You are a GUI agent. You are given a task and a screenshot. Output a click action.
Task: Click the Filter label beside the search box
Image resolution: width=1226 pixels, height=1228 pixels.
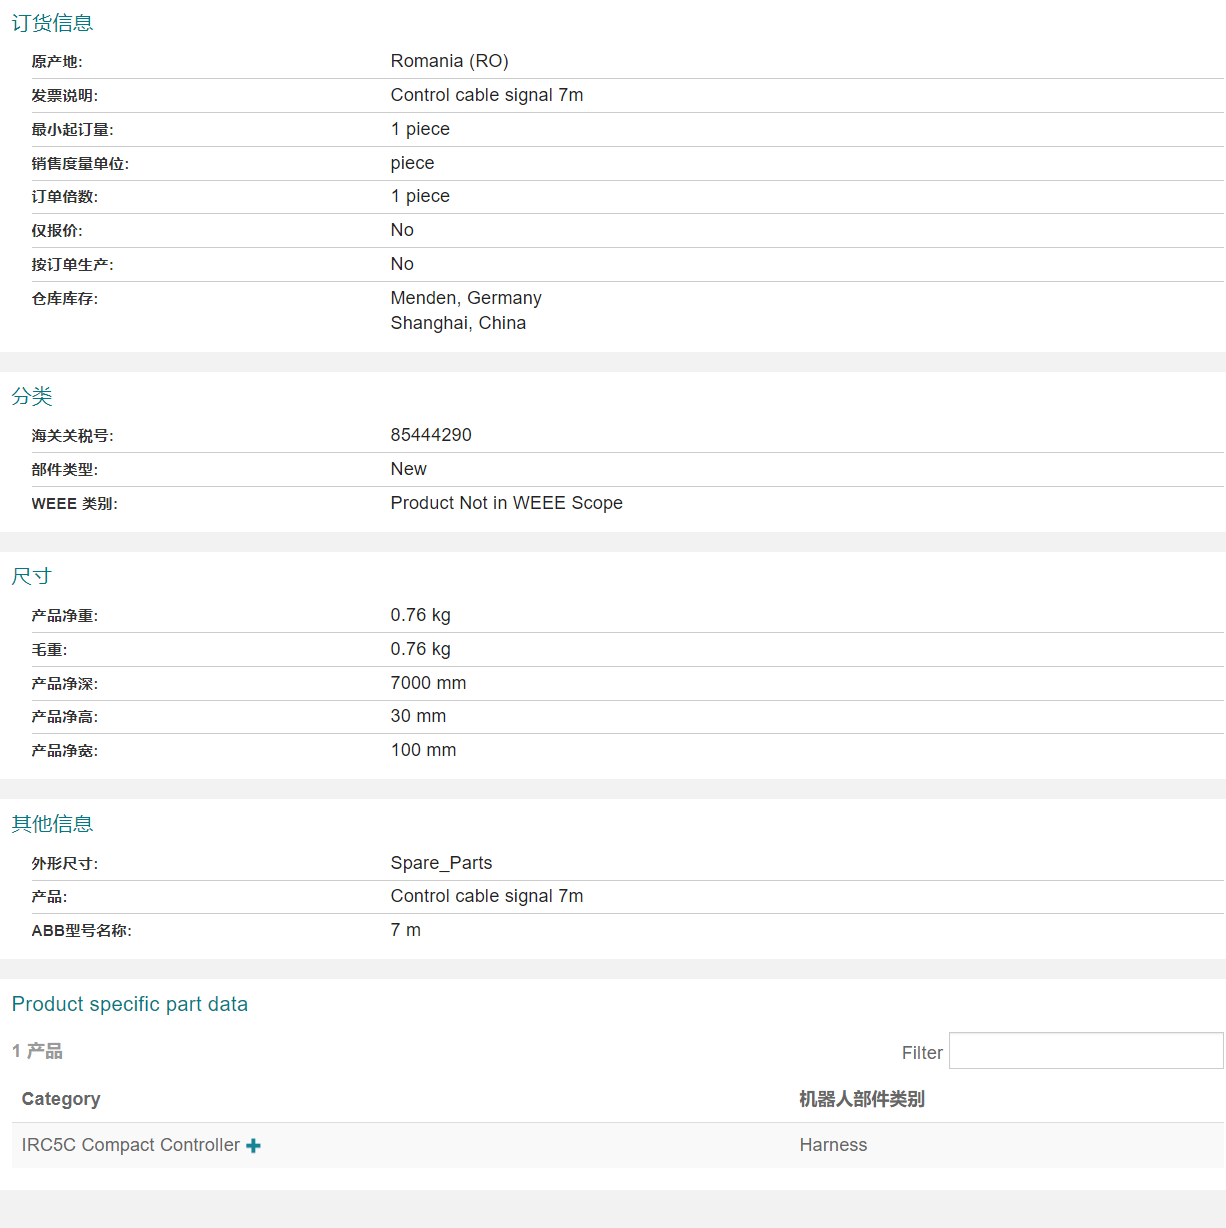[x=921, y=1053]
